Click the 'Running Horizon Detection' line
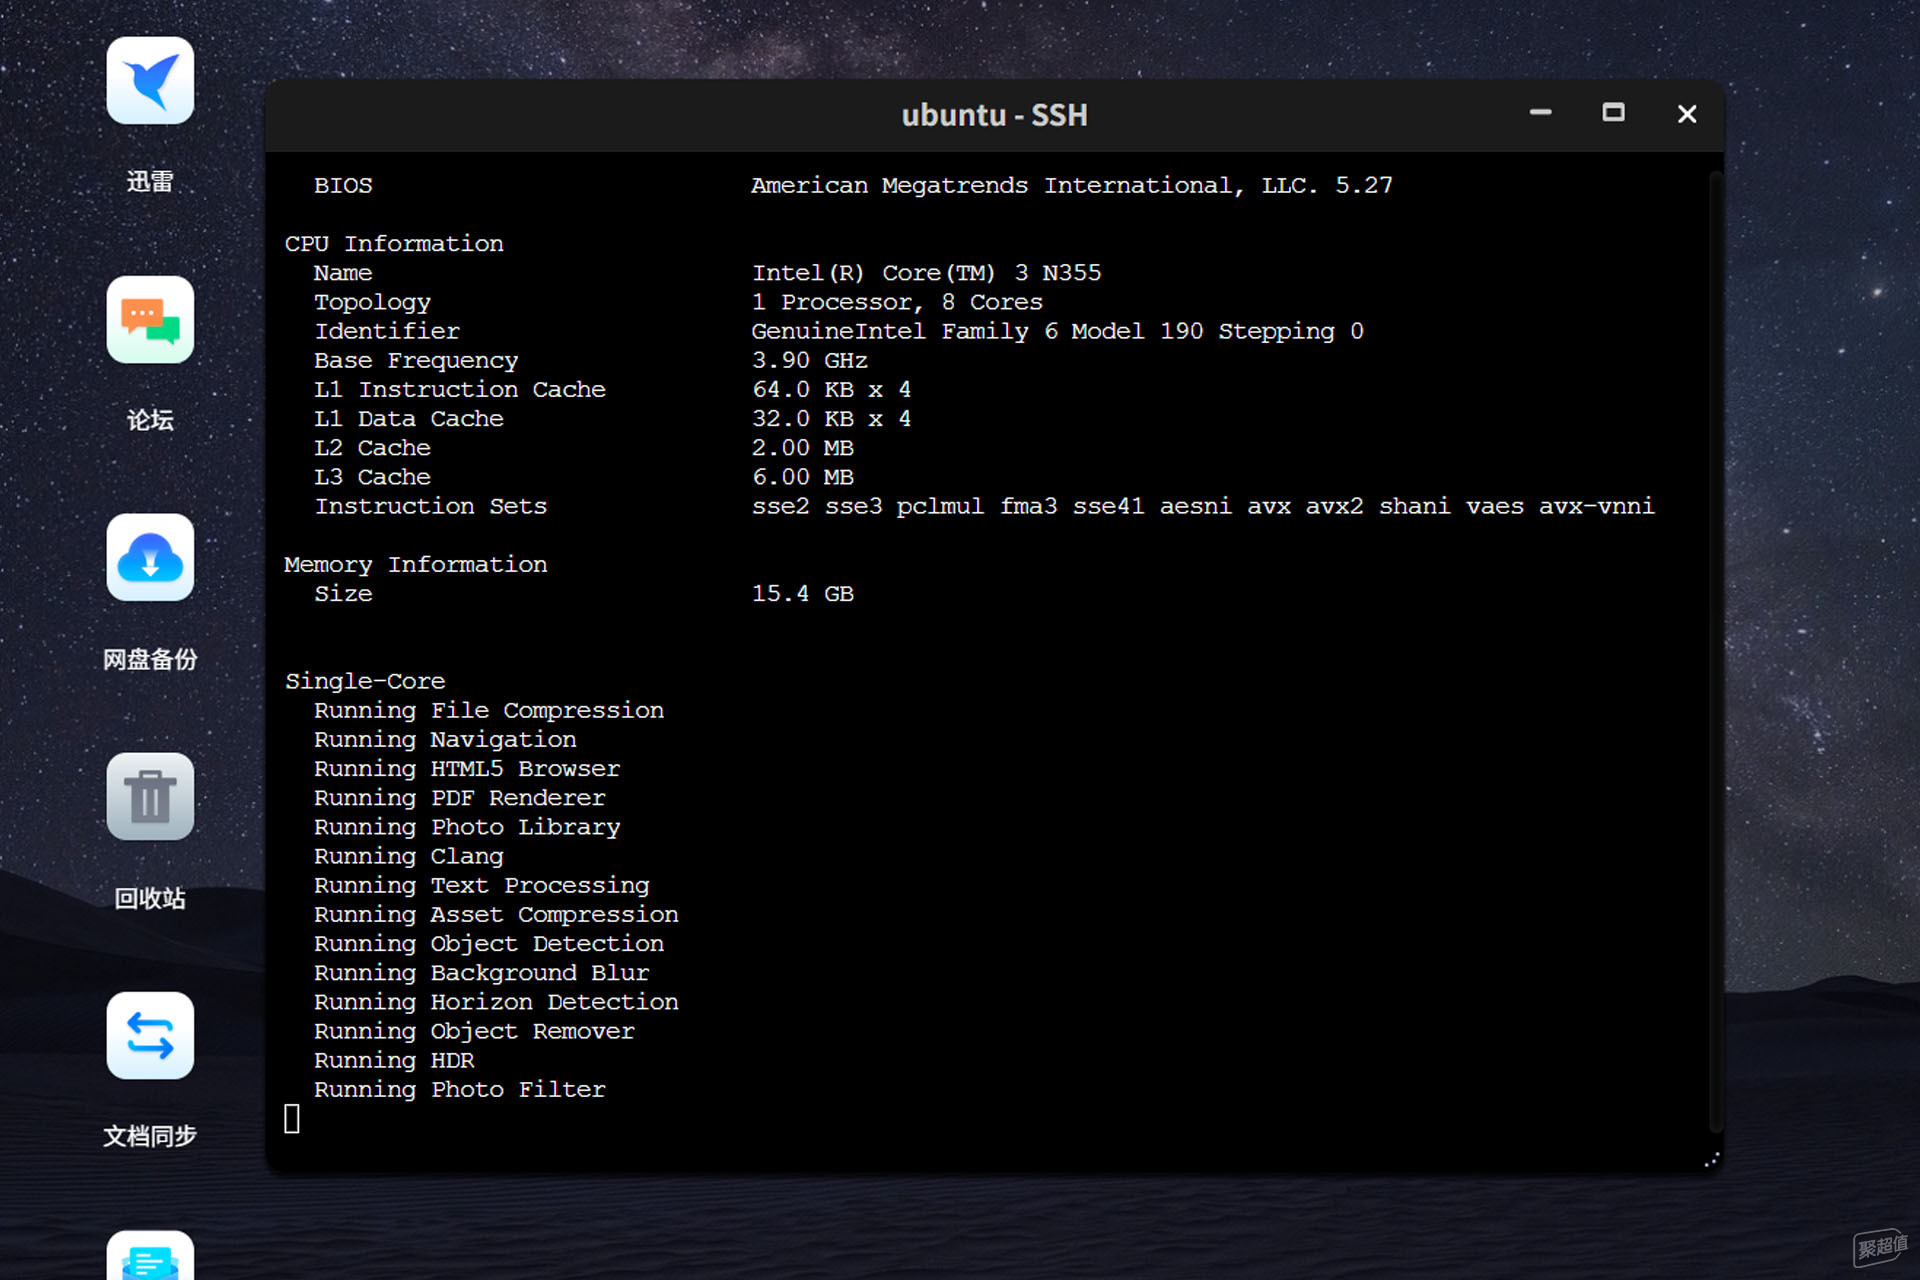Image resolution: width=1920 pixels, height=1280 pixels. coord(496,1002)
